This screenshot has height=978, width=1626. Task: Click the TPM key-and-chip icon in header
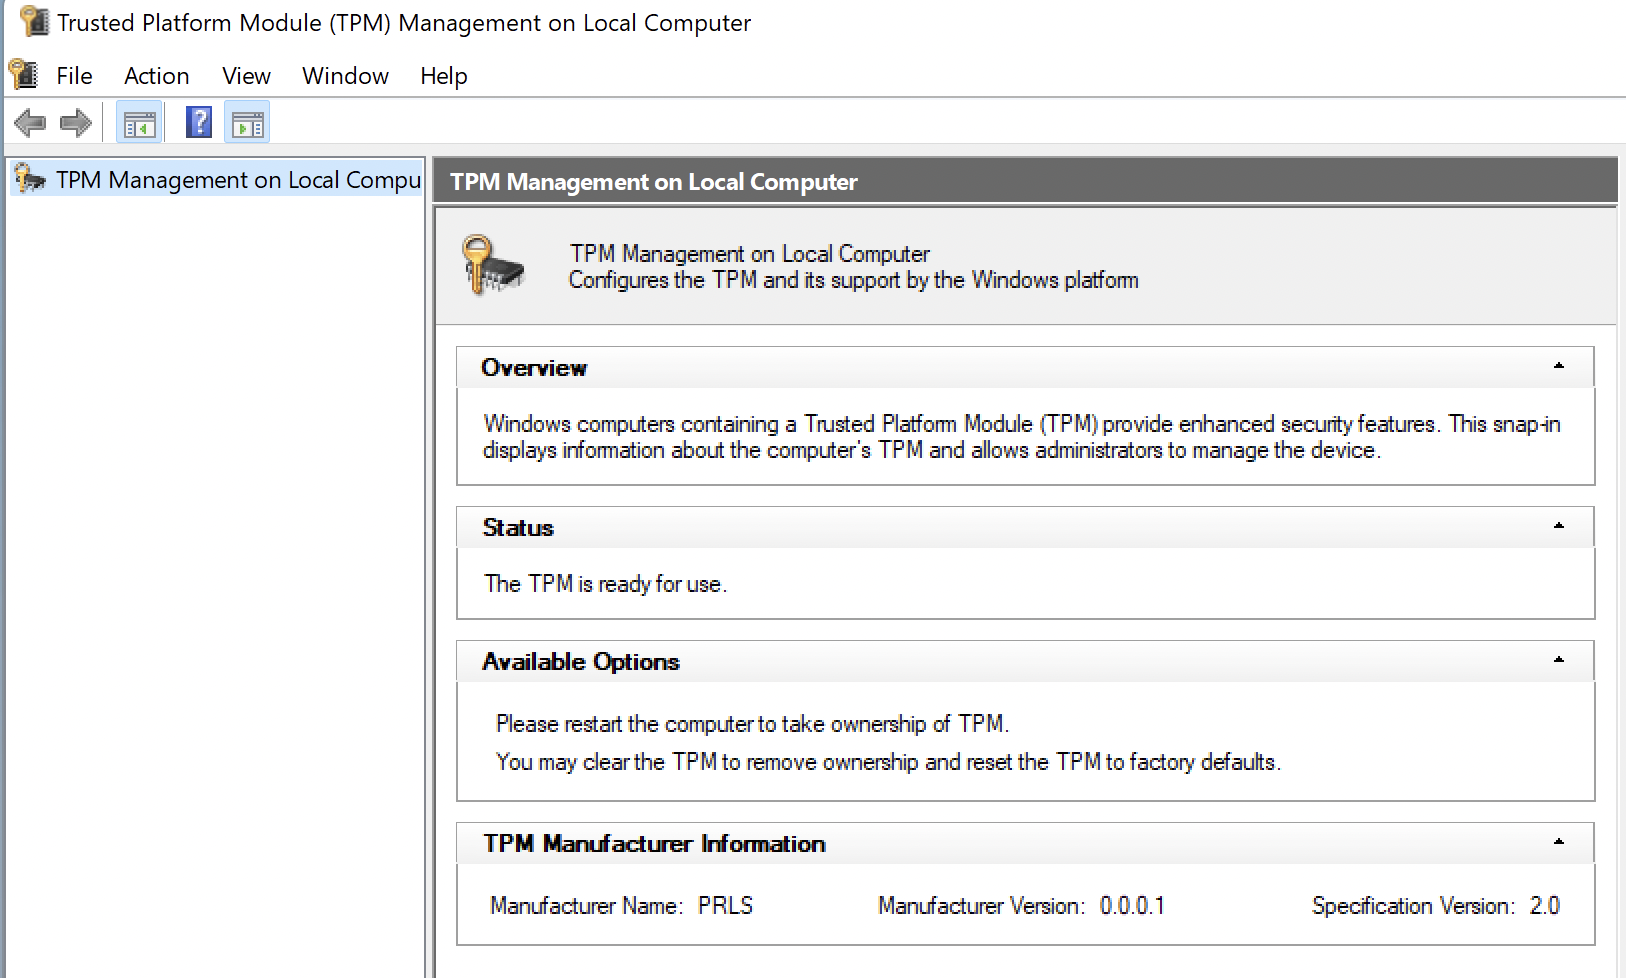pos(493,265)
